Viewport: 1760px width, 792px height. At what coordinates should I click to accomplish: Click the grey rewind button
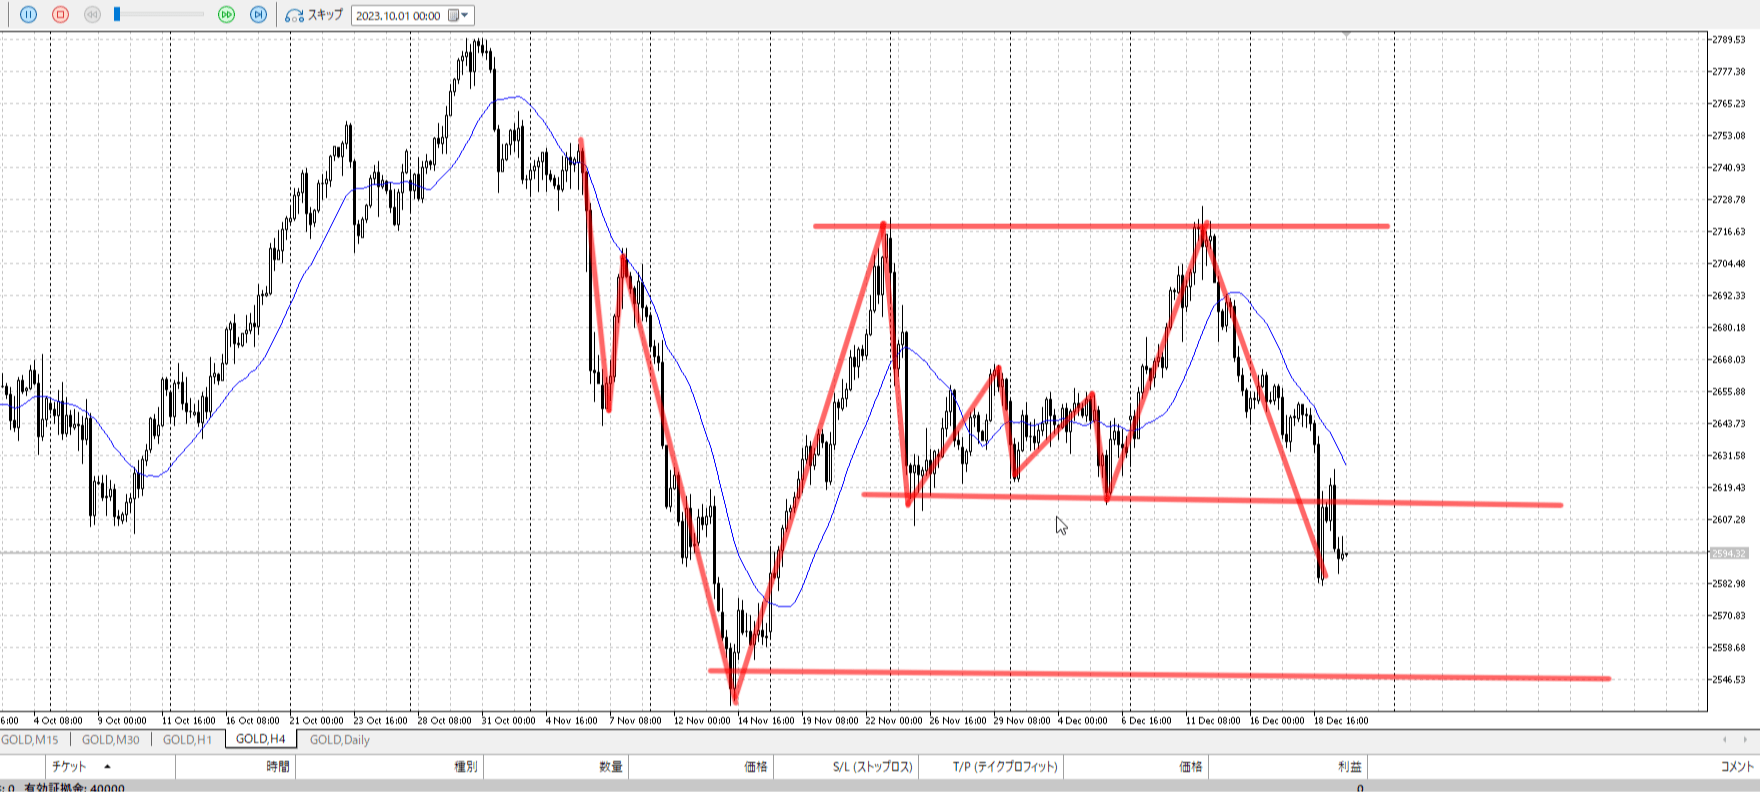(92, 15)
